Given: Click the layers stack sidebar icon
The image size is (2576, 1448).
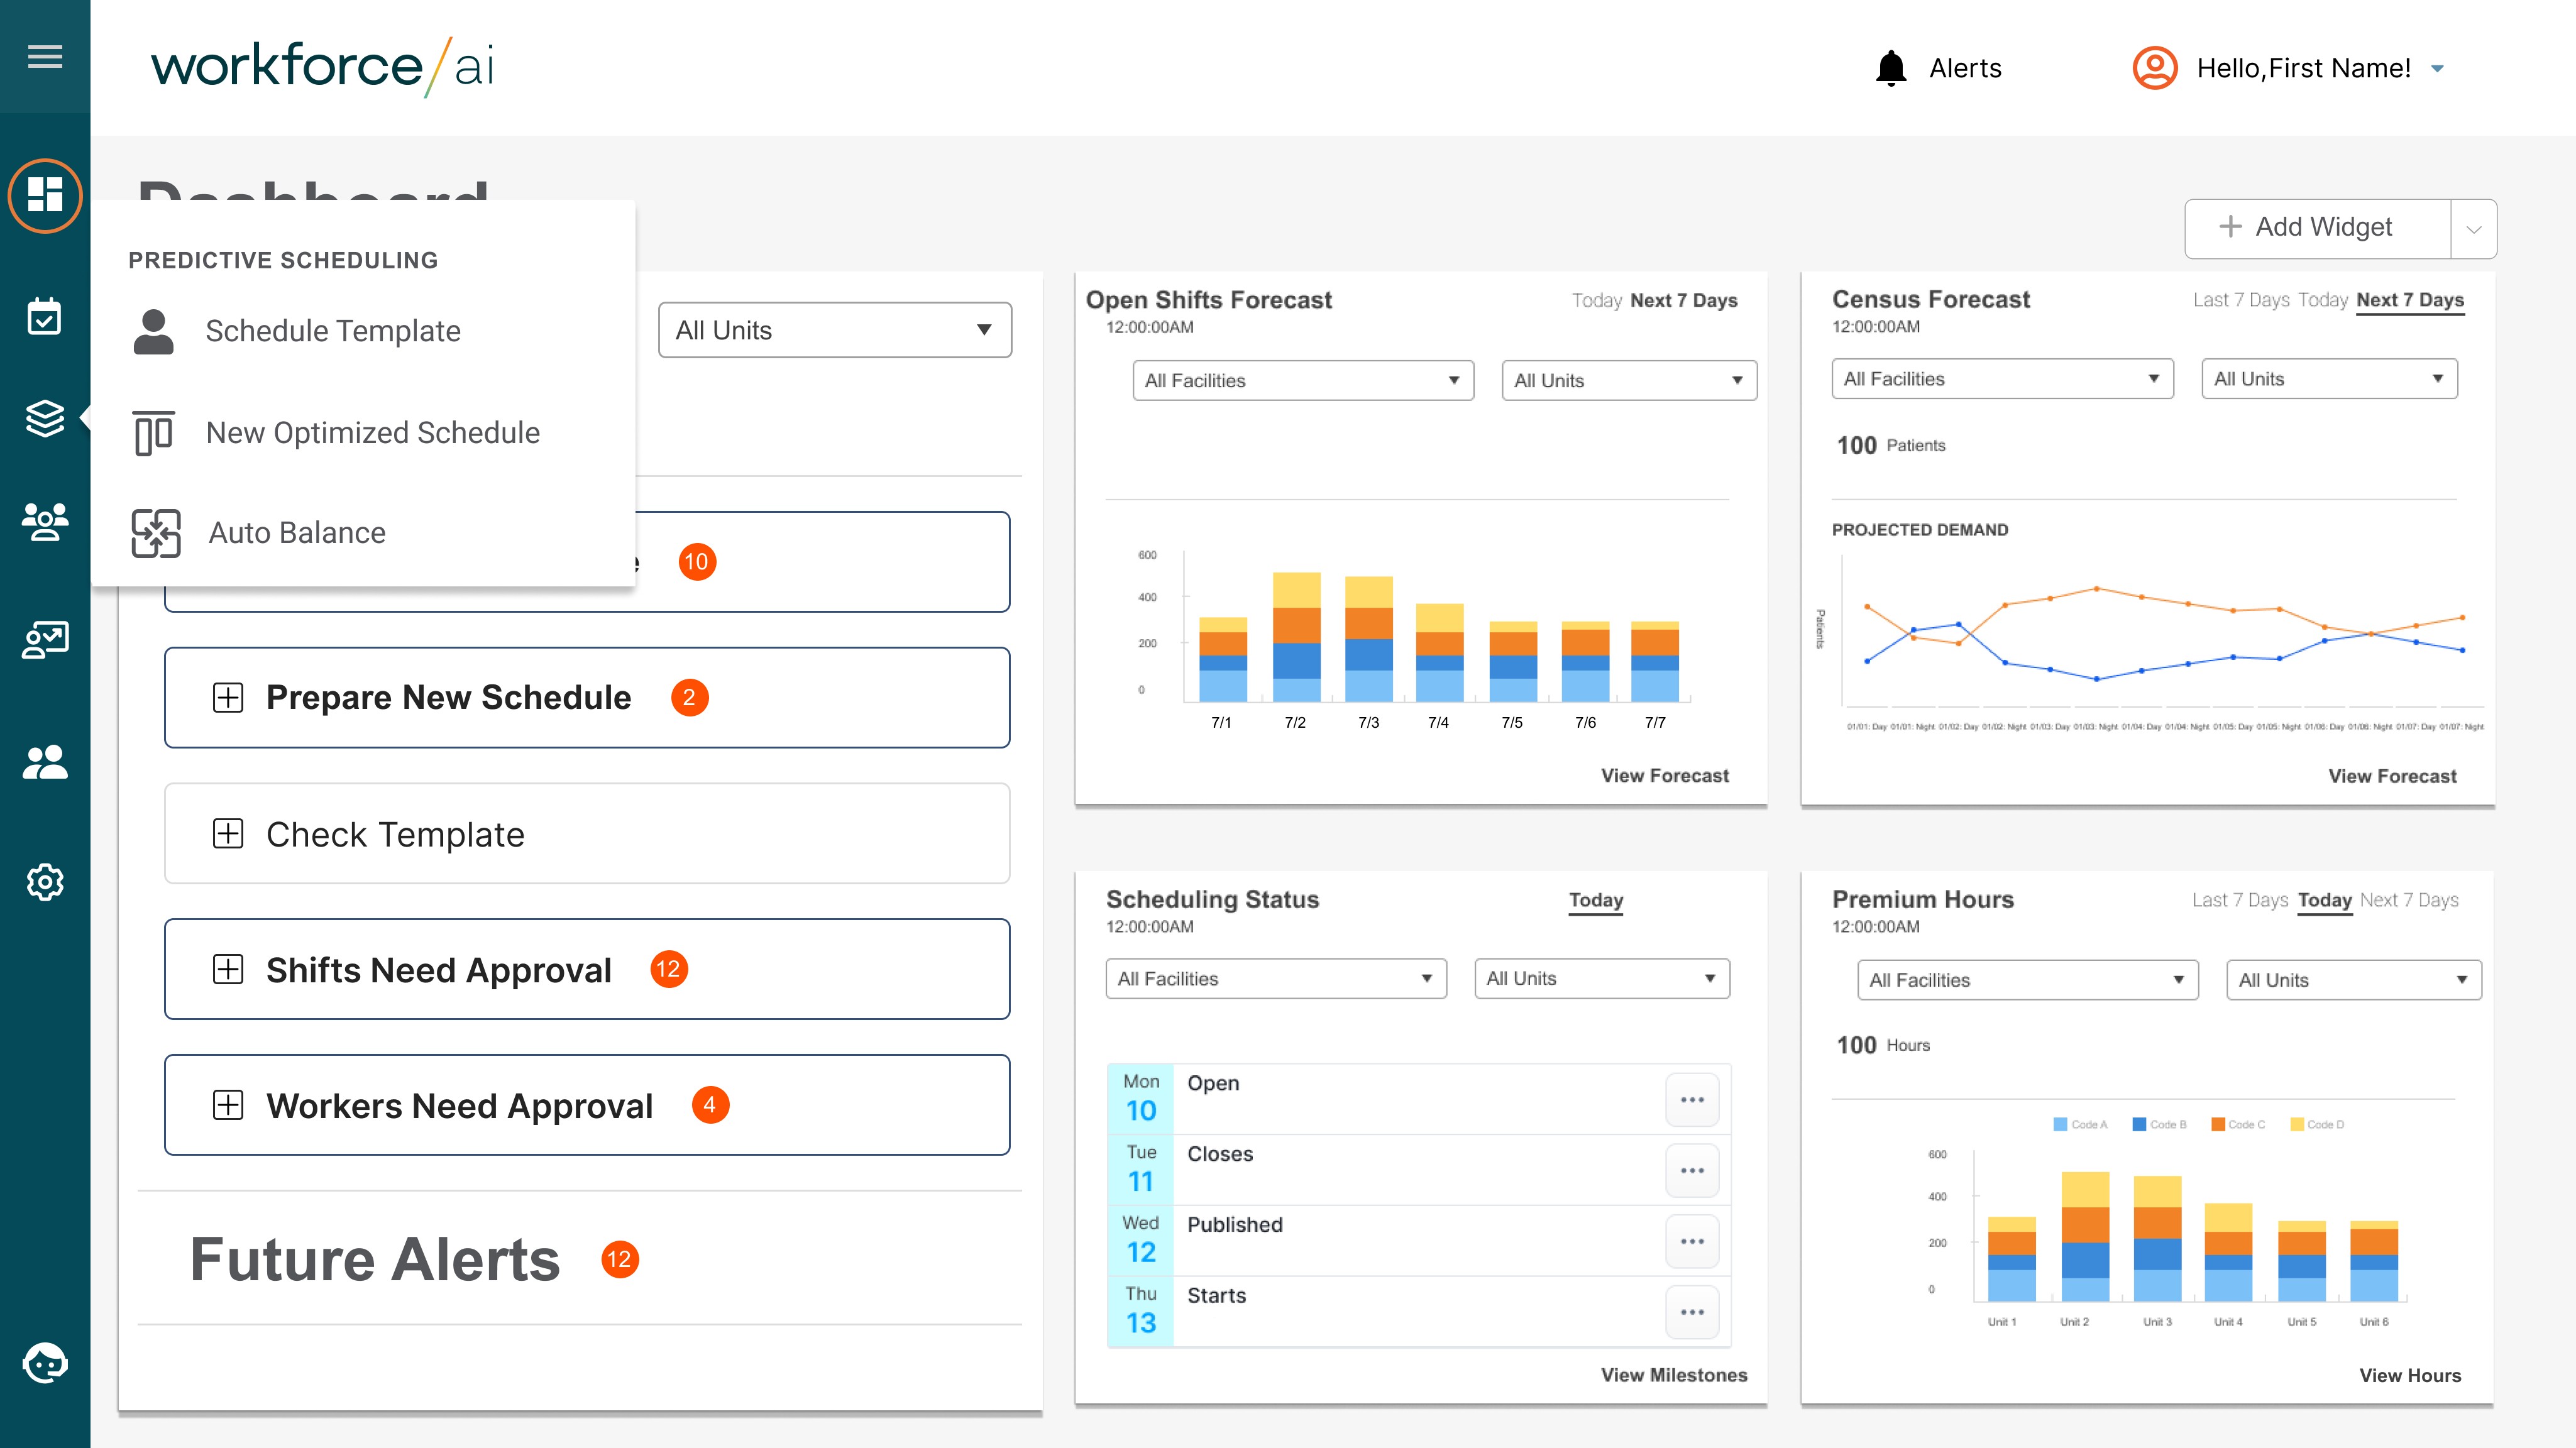Looking at the screenshot, I should click(45, 419).
